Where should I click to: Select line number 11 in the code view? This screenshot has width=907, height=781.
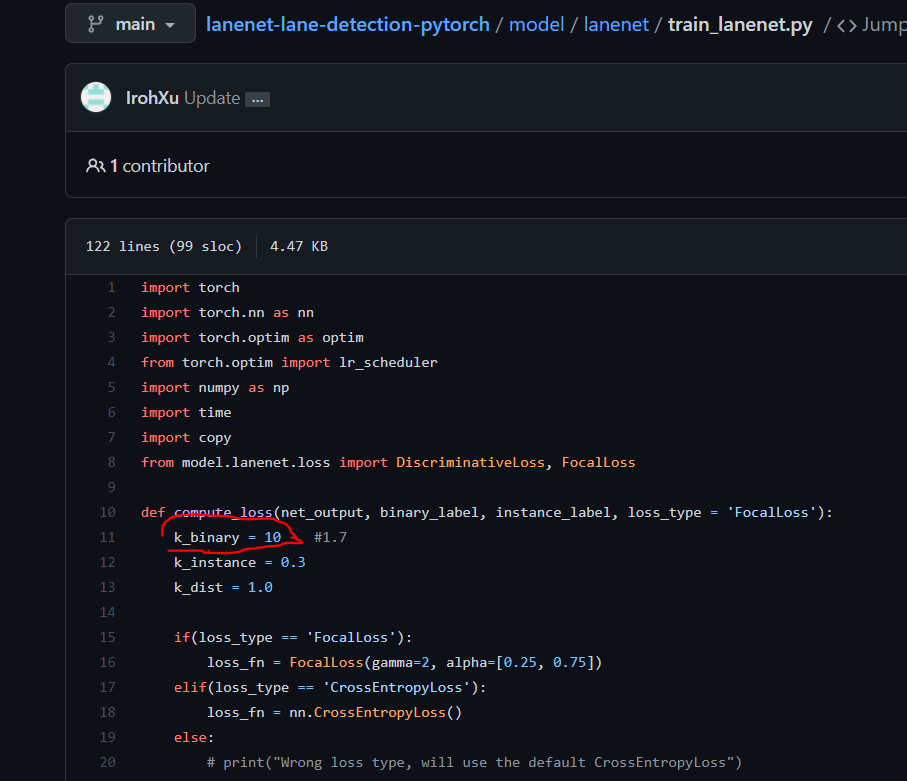[x=107, y=537]
